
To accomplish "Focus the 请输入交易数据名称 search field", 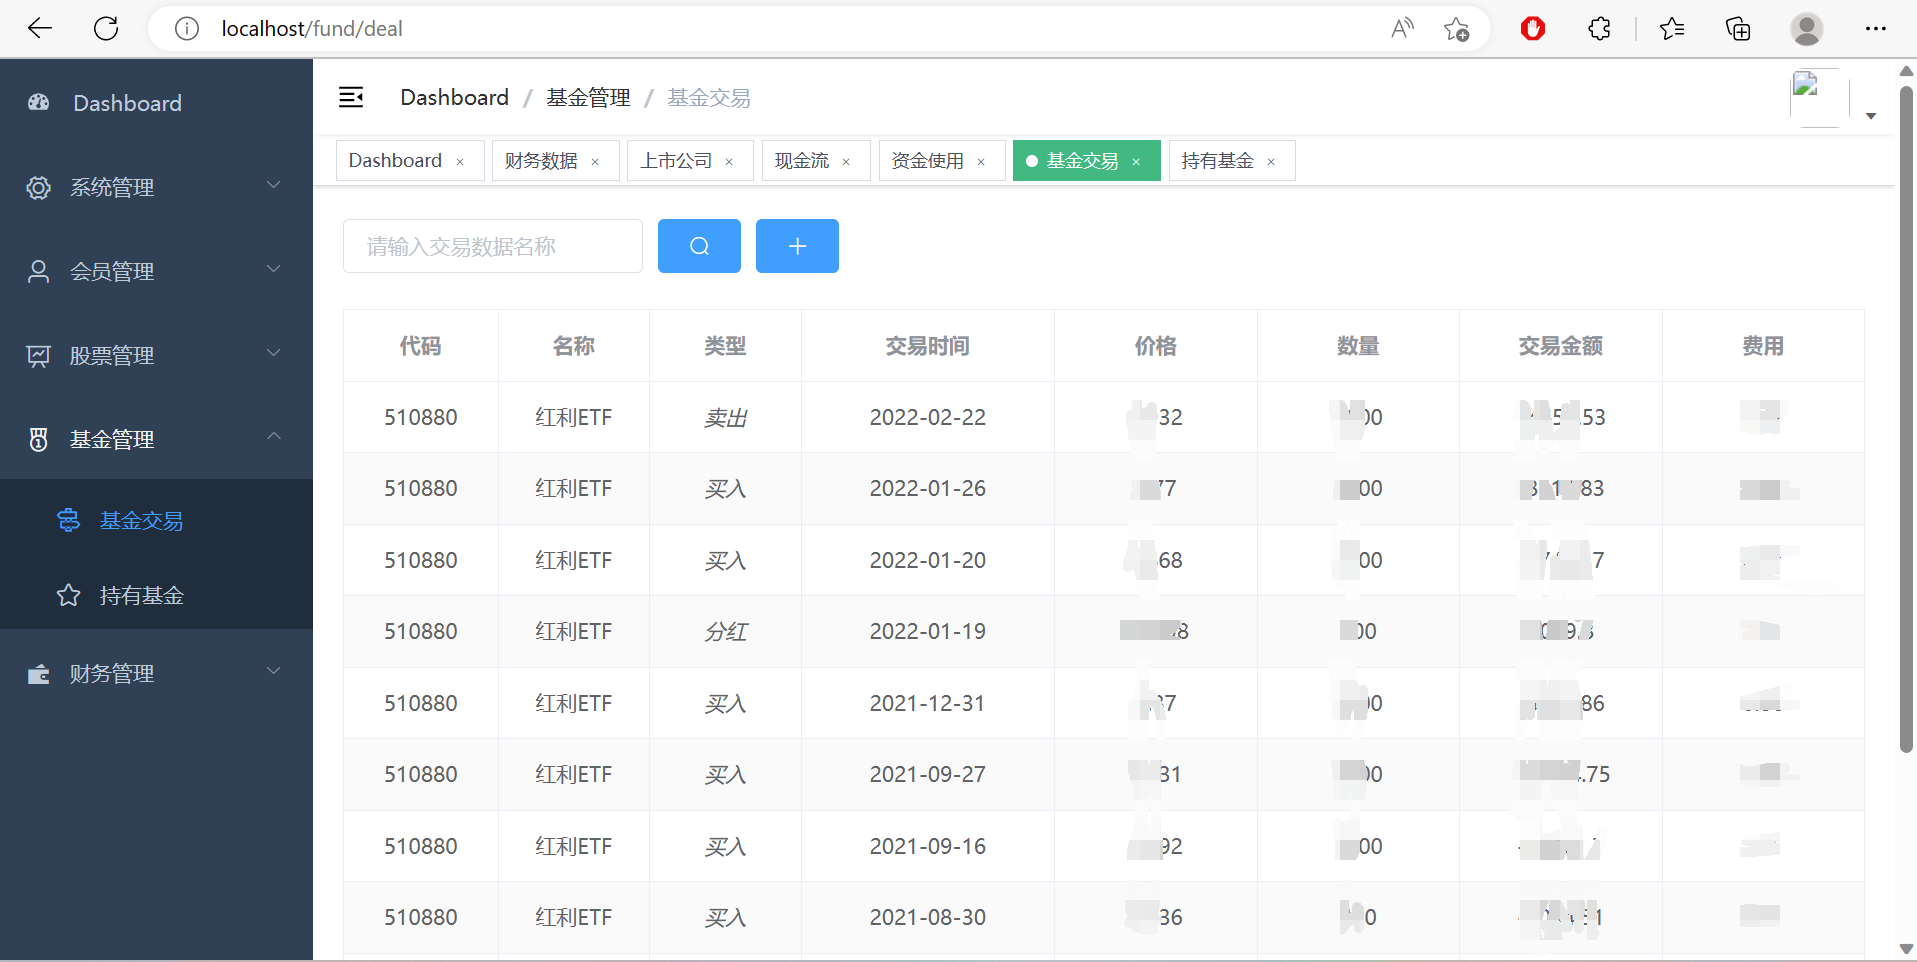I will (x=492, y=246).
